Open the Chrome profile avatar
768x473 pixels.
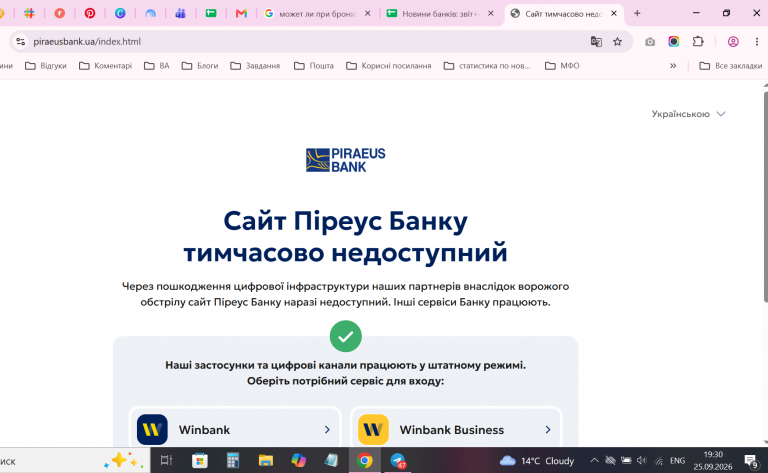[733, 42]
